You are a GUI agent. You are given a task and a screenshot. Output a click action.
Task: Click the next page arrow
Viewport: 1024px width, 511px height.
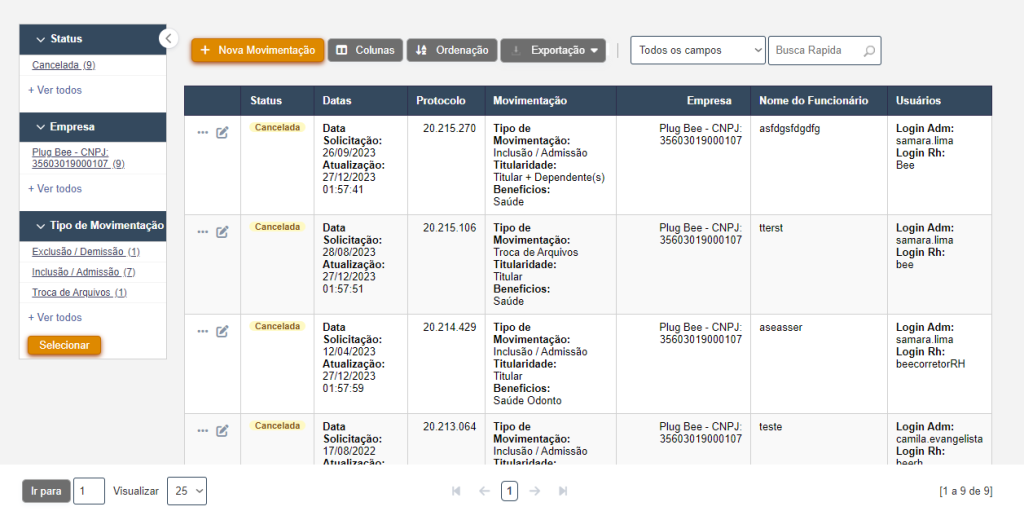point(535,491)
